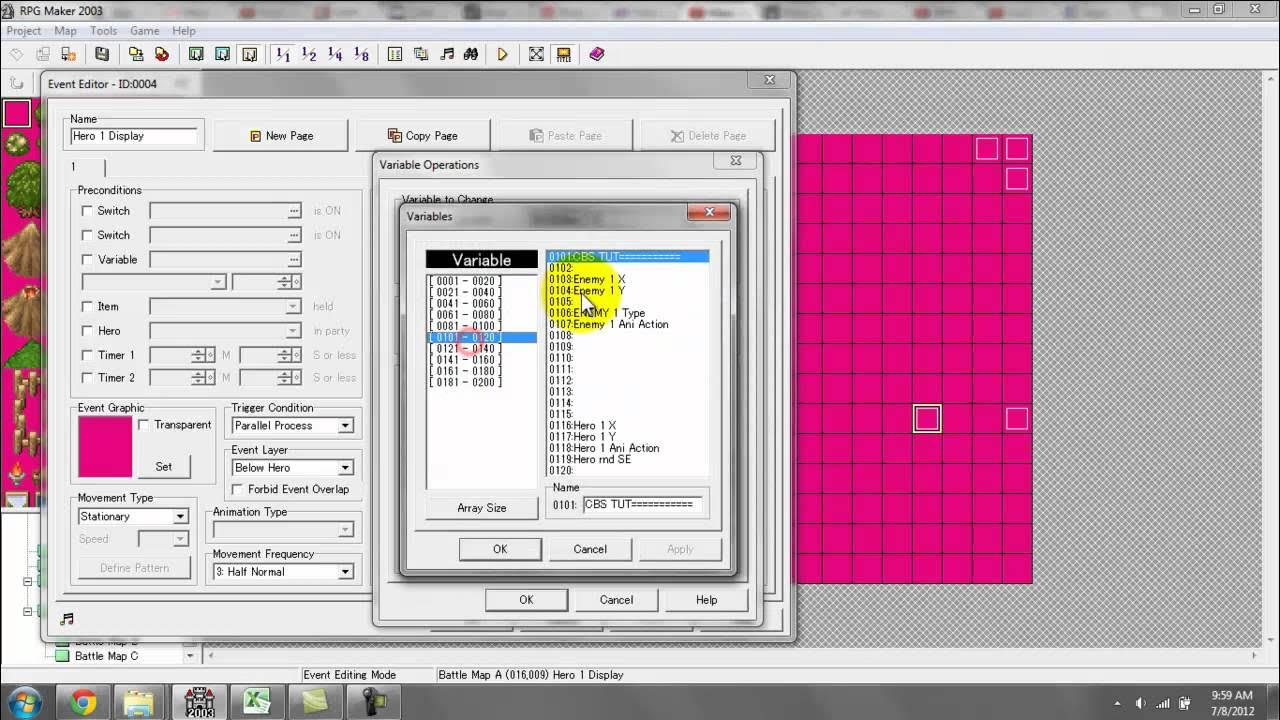Image resolution: width=1280 pixels, height=720 pixels.
Task: Click the Array Size button
Action: pos(482,508)
